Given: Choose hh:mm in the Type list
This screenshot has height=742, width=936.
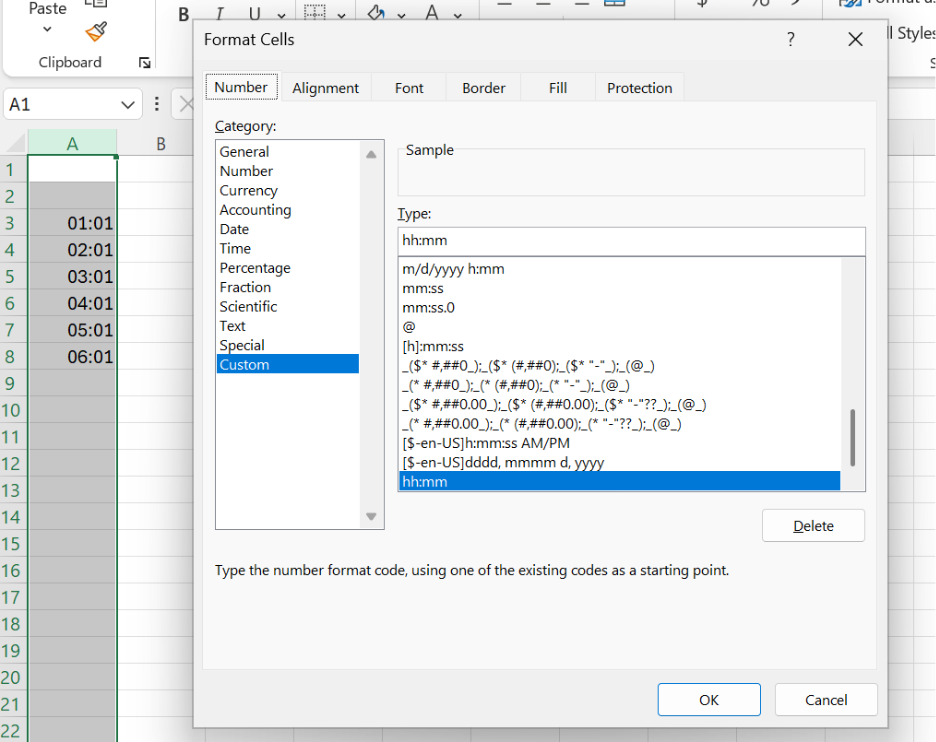Looking at the screenshot, I should (x=620, y=481).
